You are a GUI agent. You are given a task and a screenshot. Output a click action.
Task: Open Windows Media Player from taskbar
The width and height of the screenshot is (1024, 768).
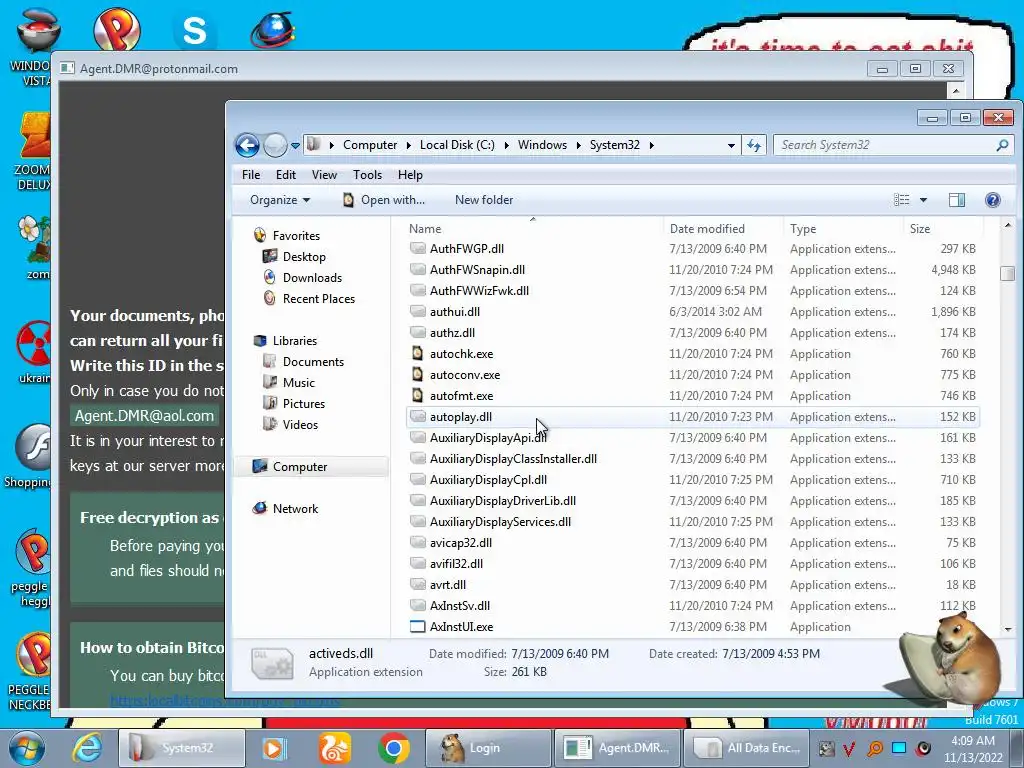coord(275,748)
